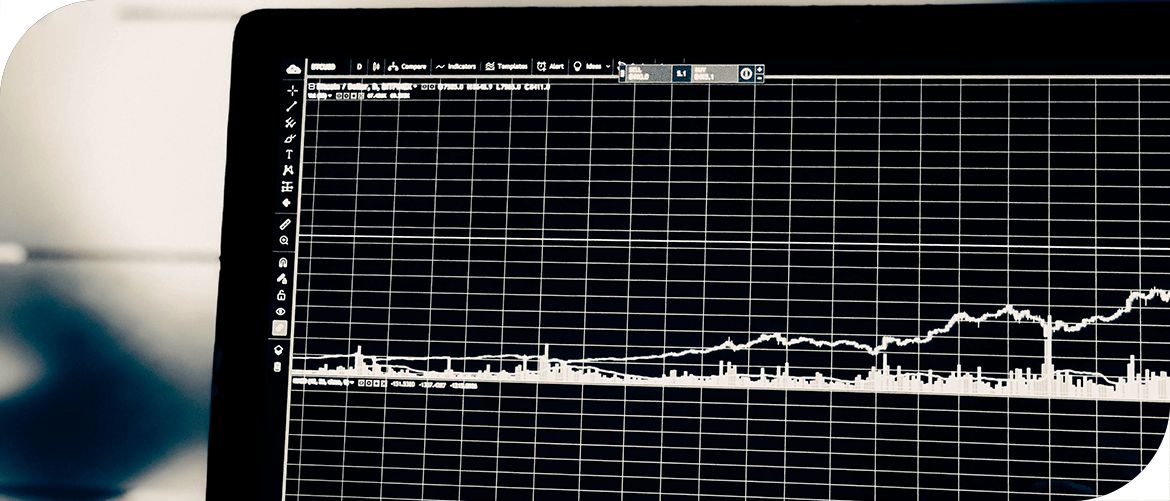This screenshot has width=1170, height=501.
Task: Click the round icon right of the BUY button
Action: click(746, 73)
